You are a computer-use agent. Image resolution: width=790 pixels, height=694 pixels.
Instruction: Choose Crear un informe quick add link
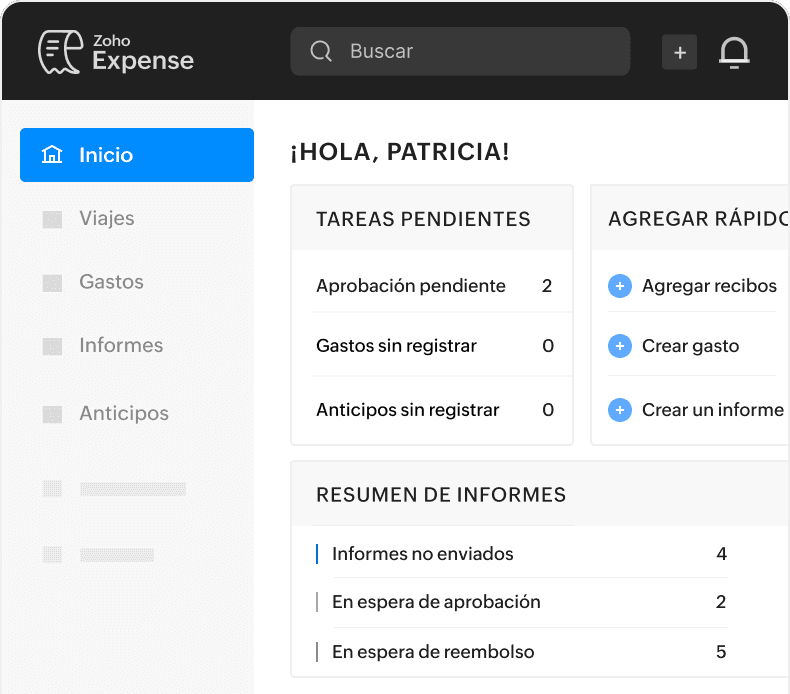coord(713,410)
